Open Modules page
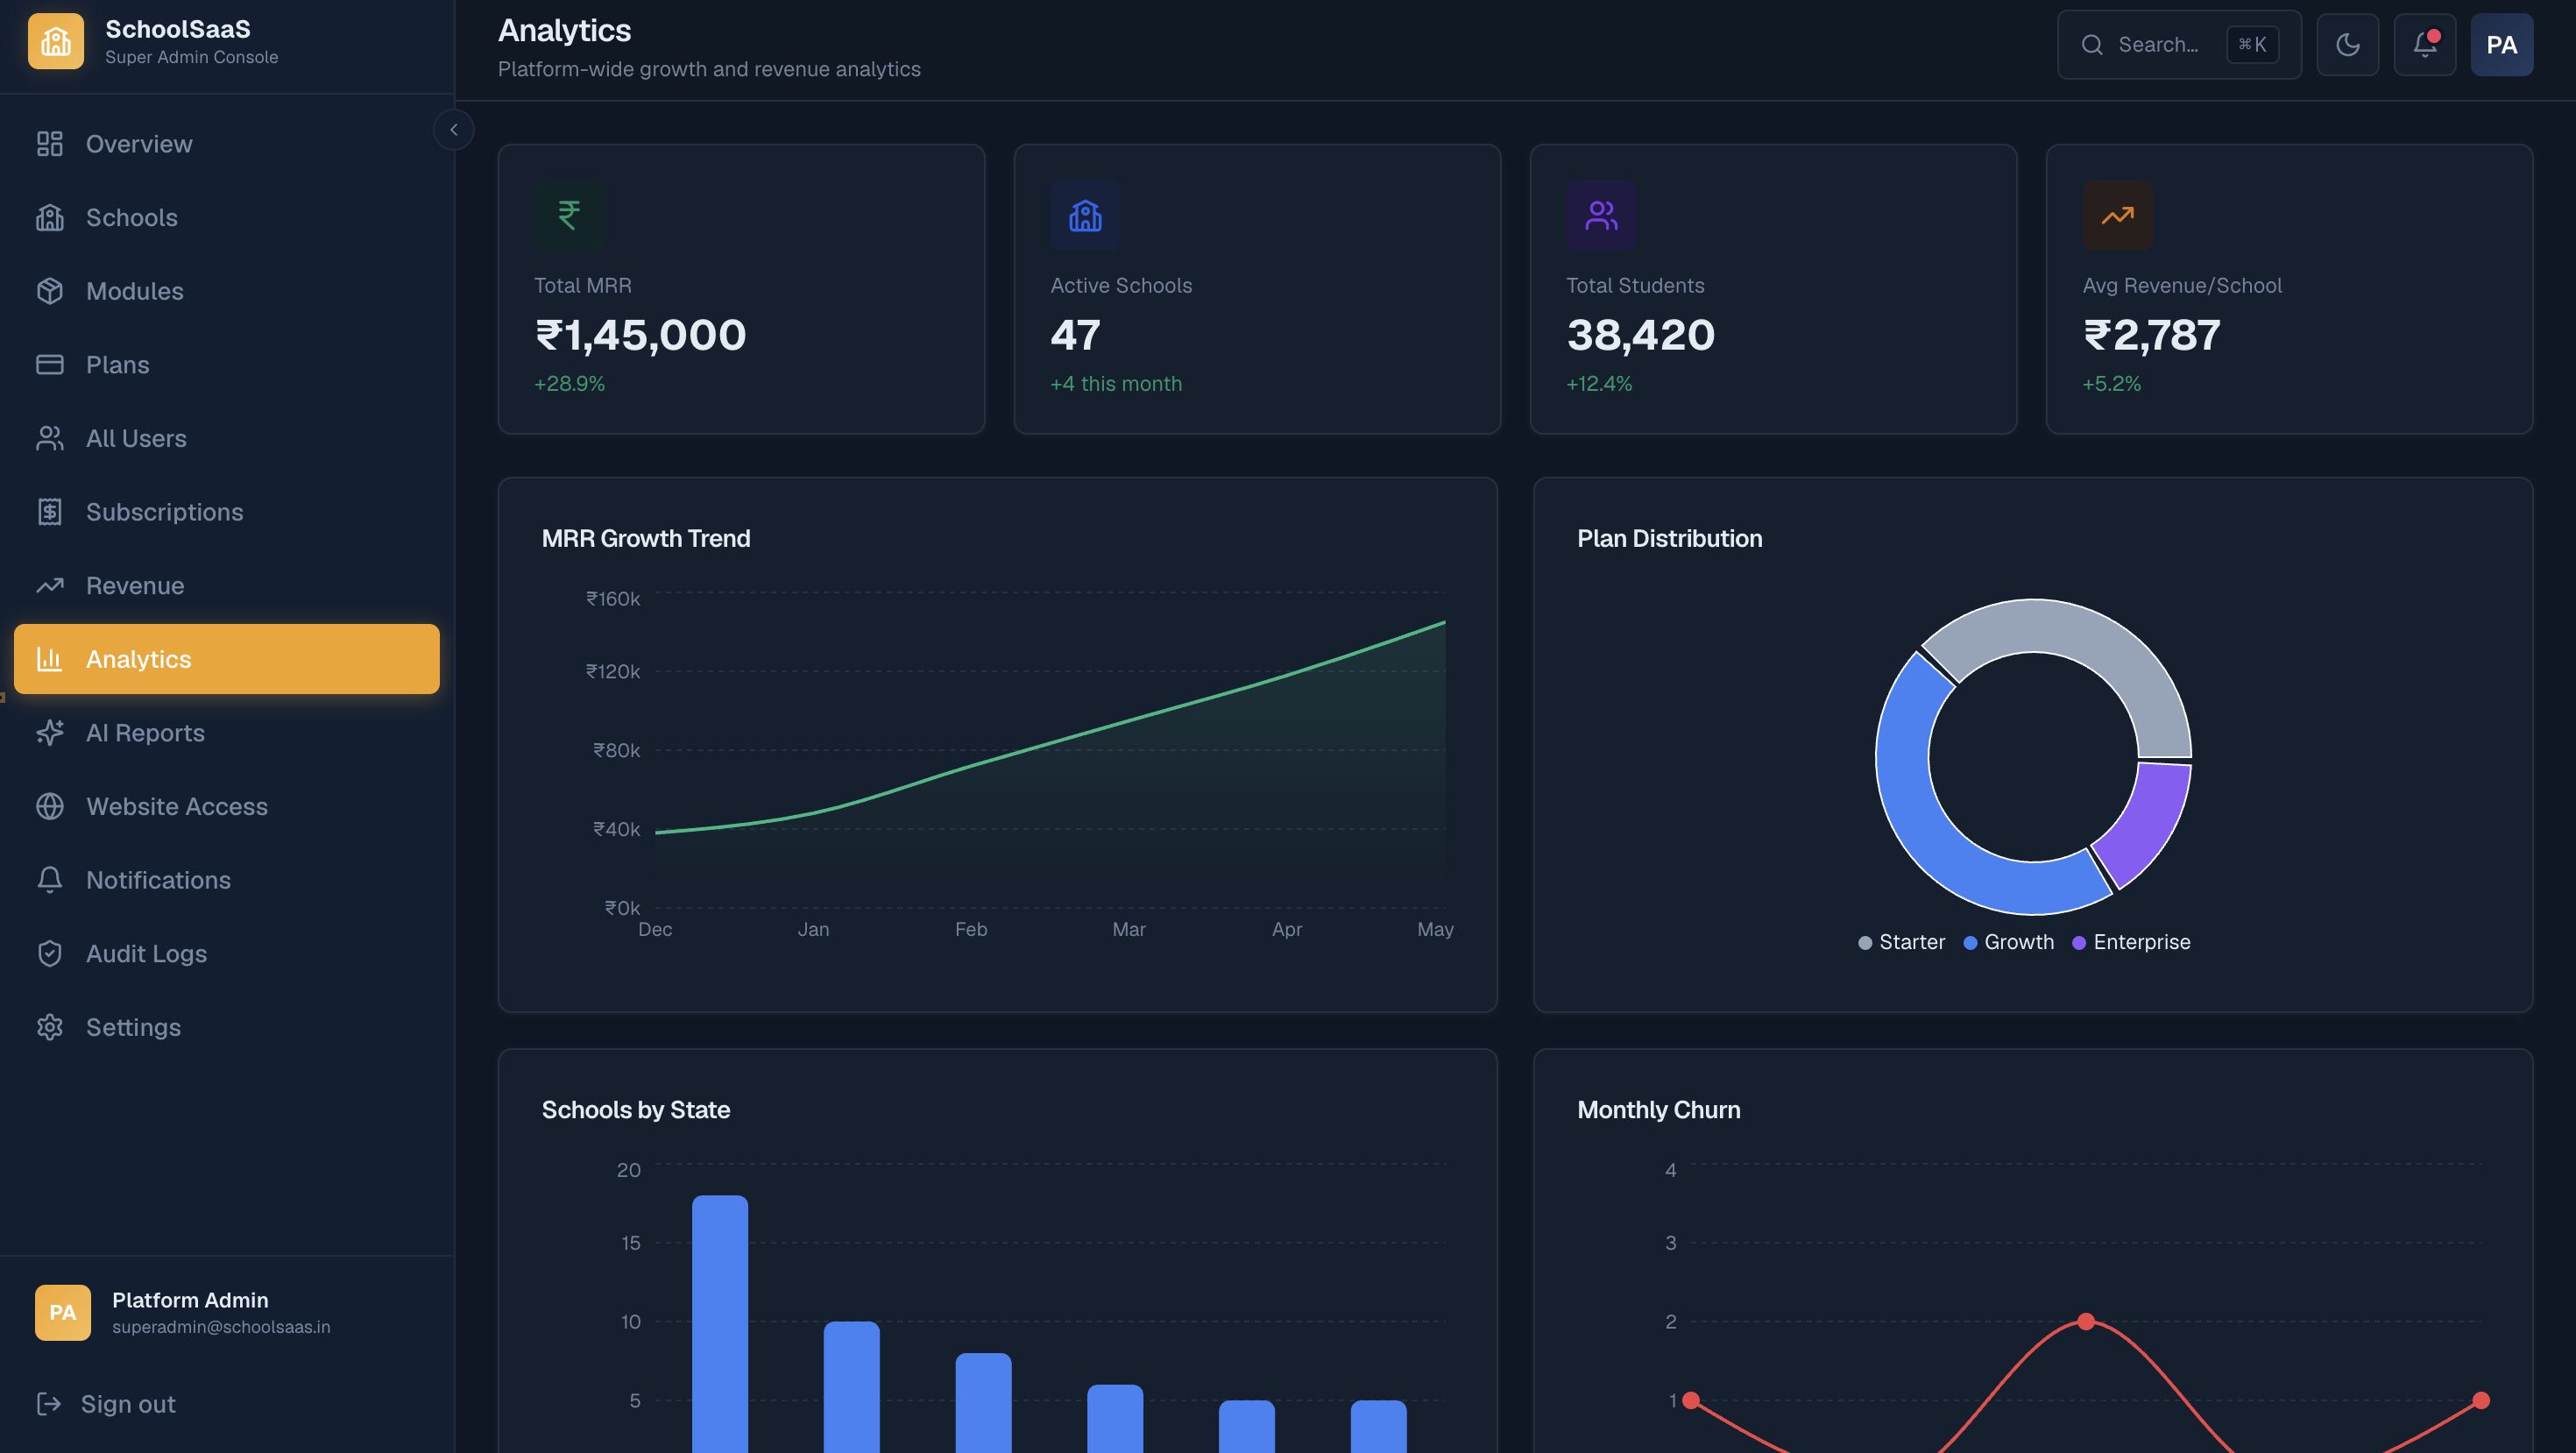 tap(227, 291)
